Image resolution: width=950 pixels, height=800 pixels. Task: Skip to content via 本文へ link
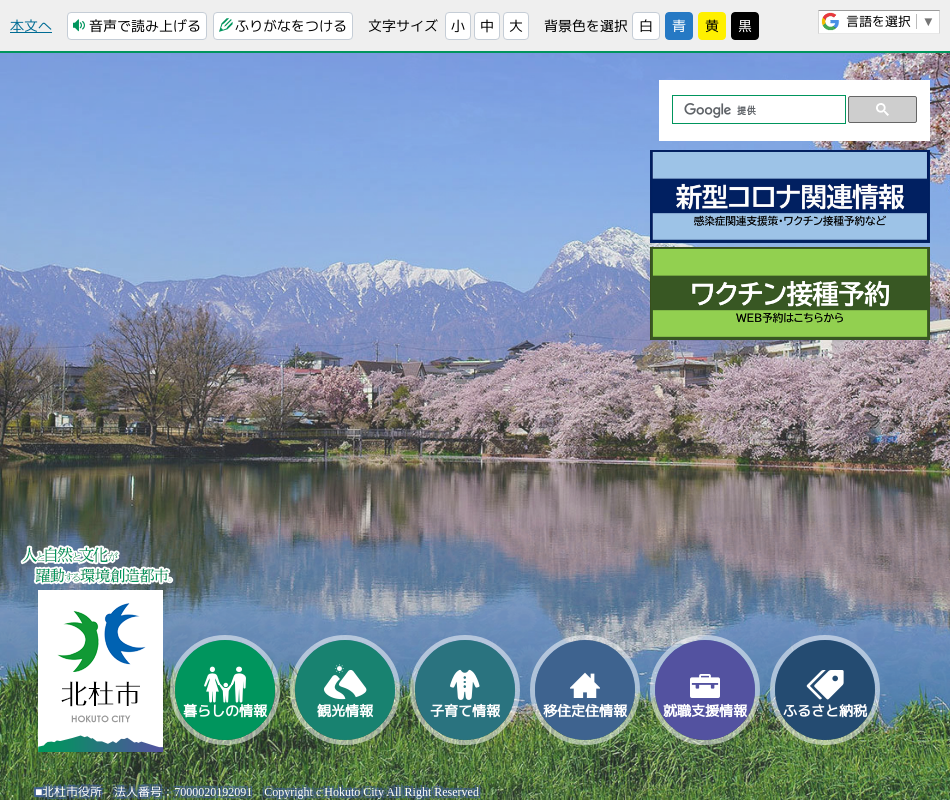(31, 26)
